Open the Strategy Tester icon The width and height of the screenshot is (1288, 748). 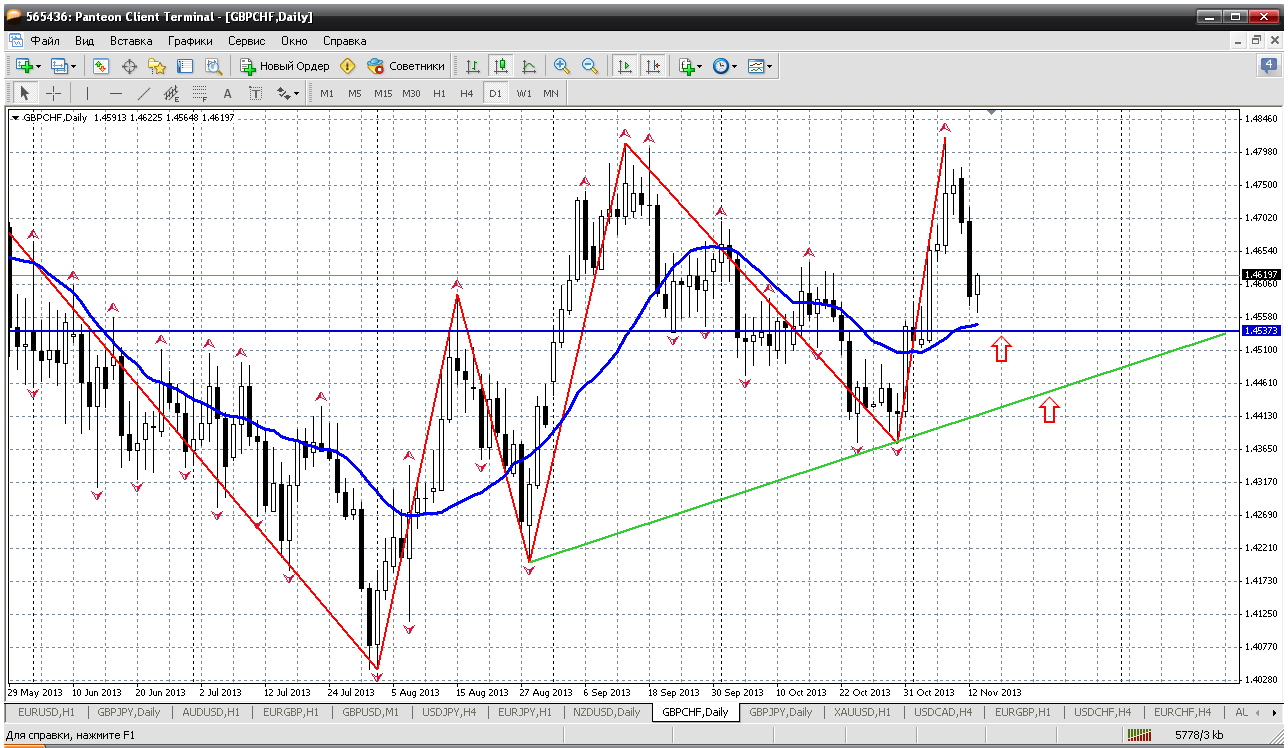213,66
